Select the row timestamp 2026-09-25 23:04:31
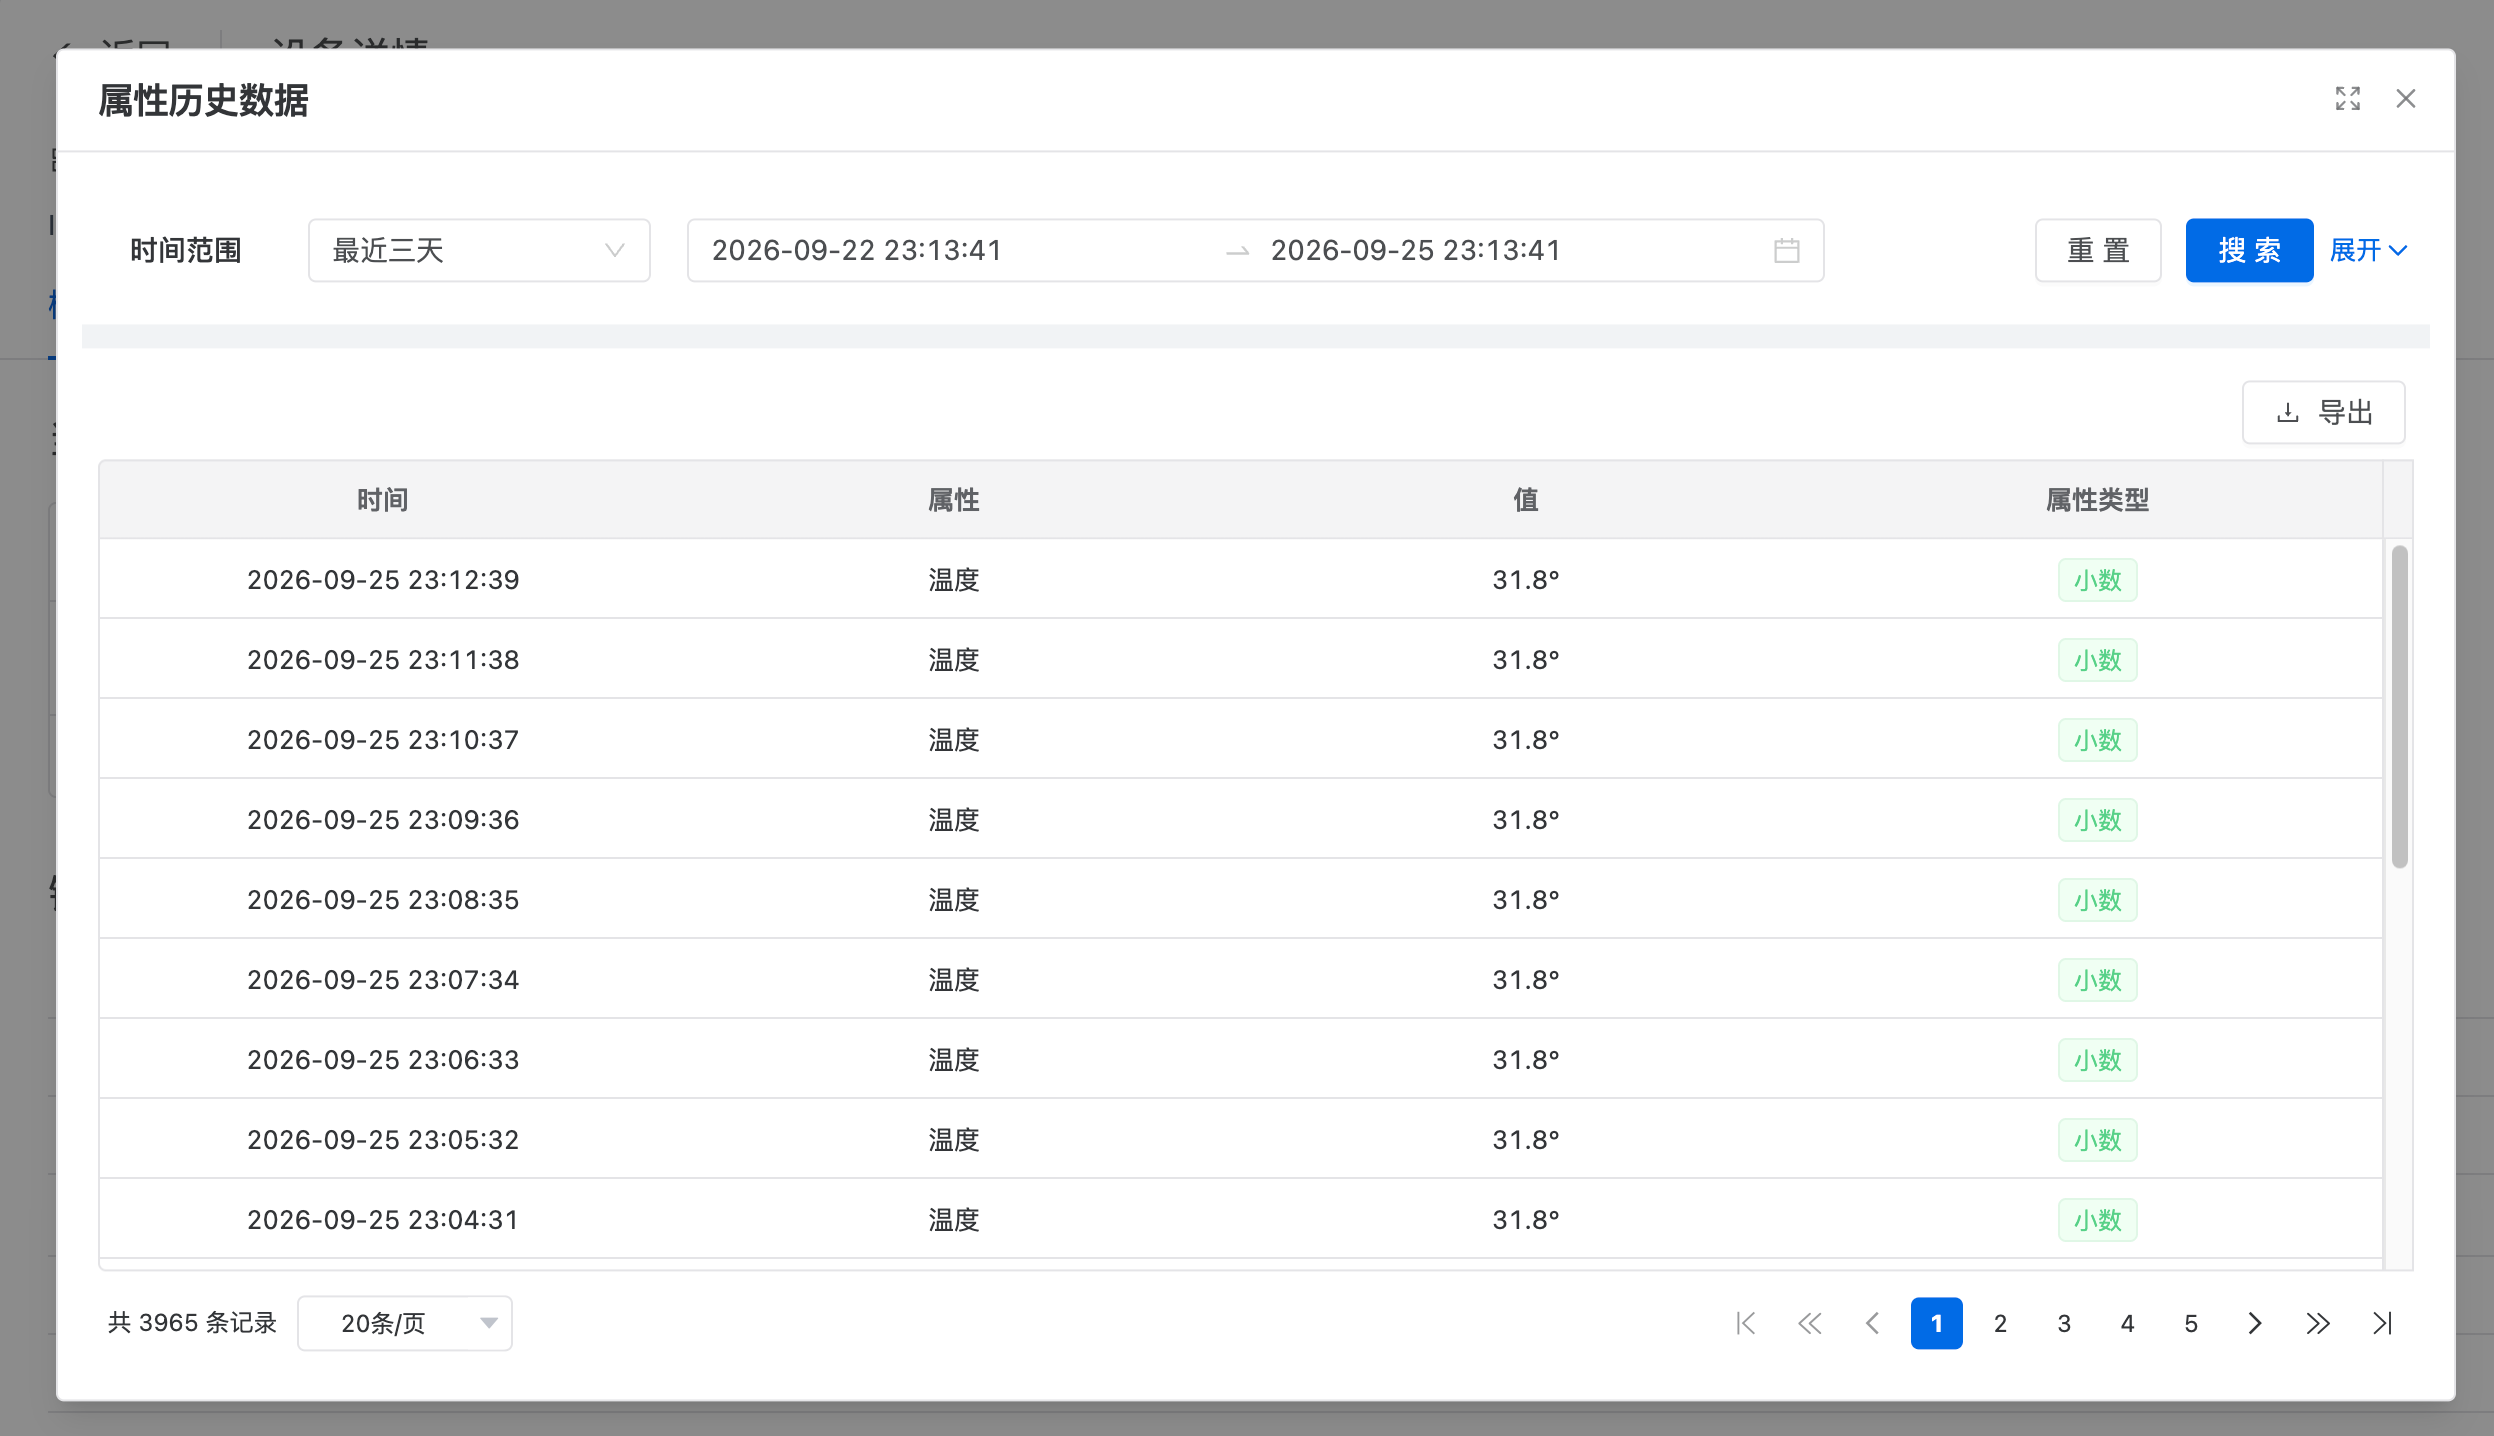This screenshot has width=2494, height=1436. (383, 1220)
